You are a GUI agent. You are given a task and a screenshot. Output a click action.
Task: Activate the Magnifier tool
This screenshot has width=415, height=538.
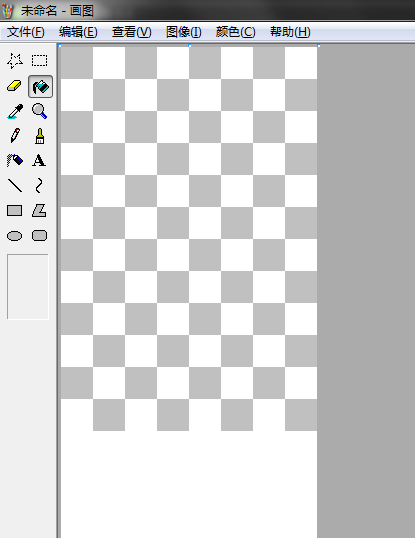[x=40, y=112]
